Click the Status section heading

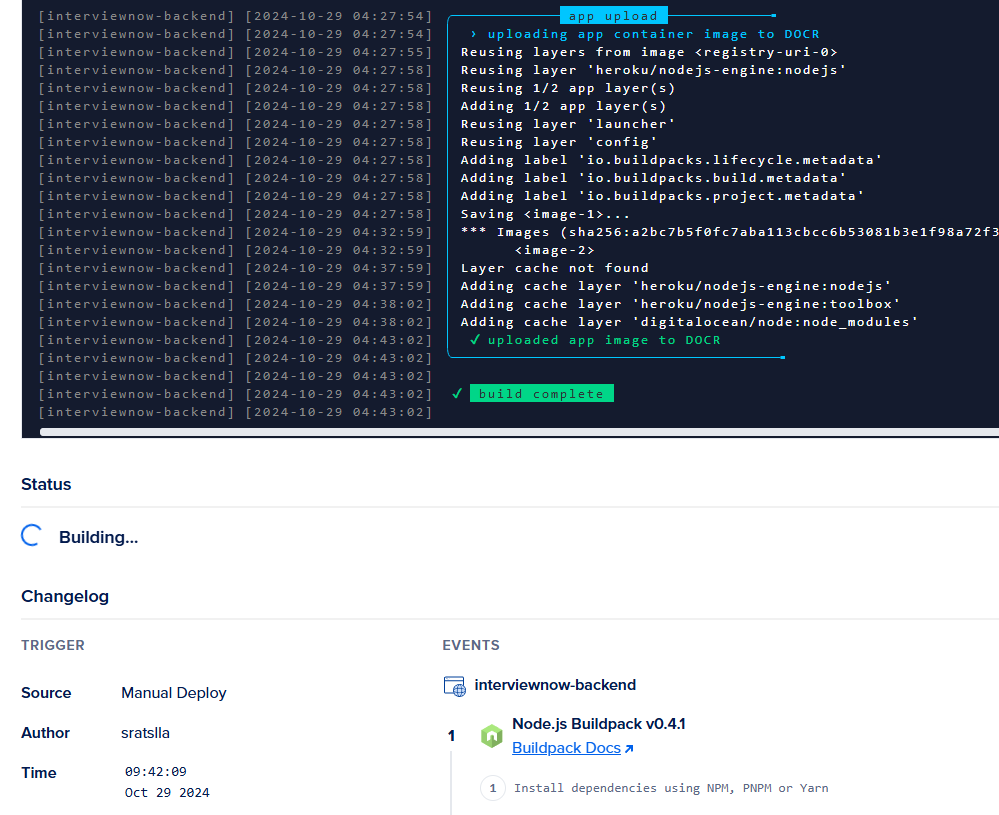46,484
